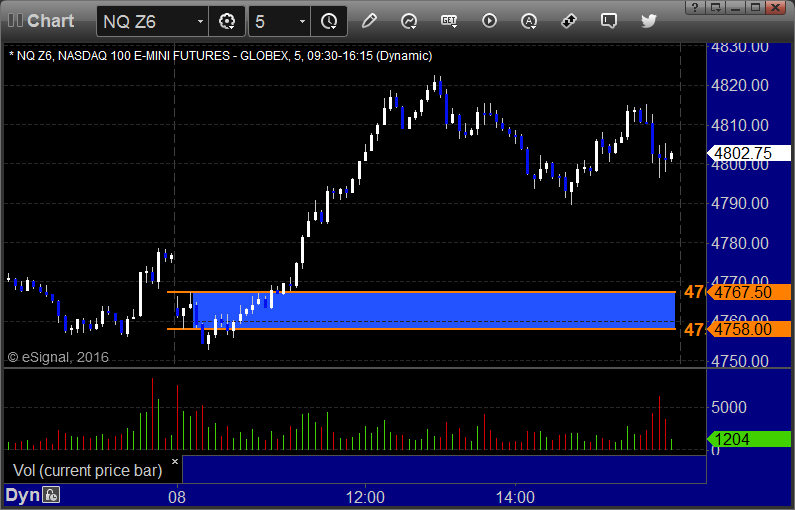Click the Chart window grip handle
This screenshot has height=510, width=795.
15,21
